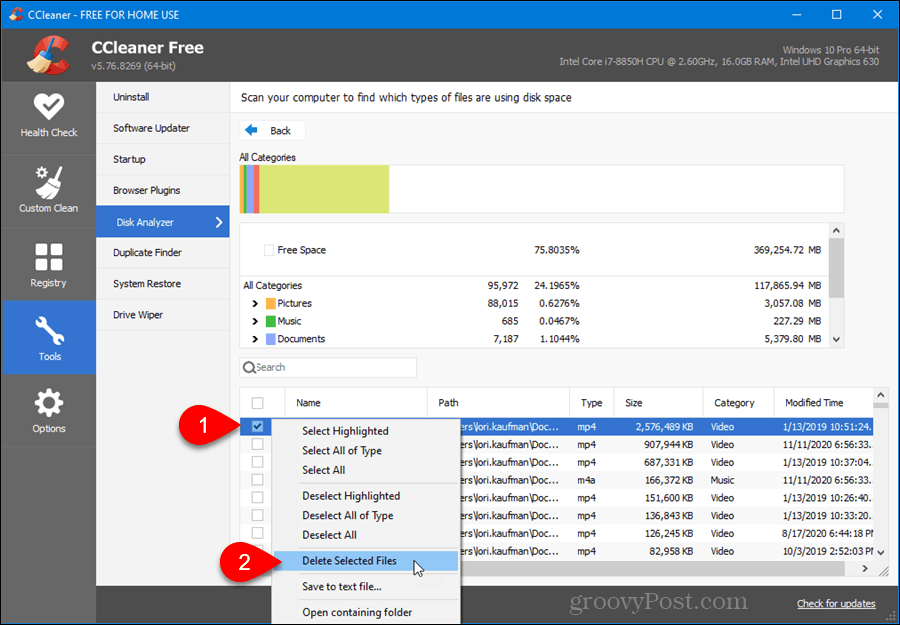Screen dimensions: 900x625
Task: Click the yellow segment of usage bar
Action: click(324, 189)
